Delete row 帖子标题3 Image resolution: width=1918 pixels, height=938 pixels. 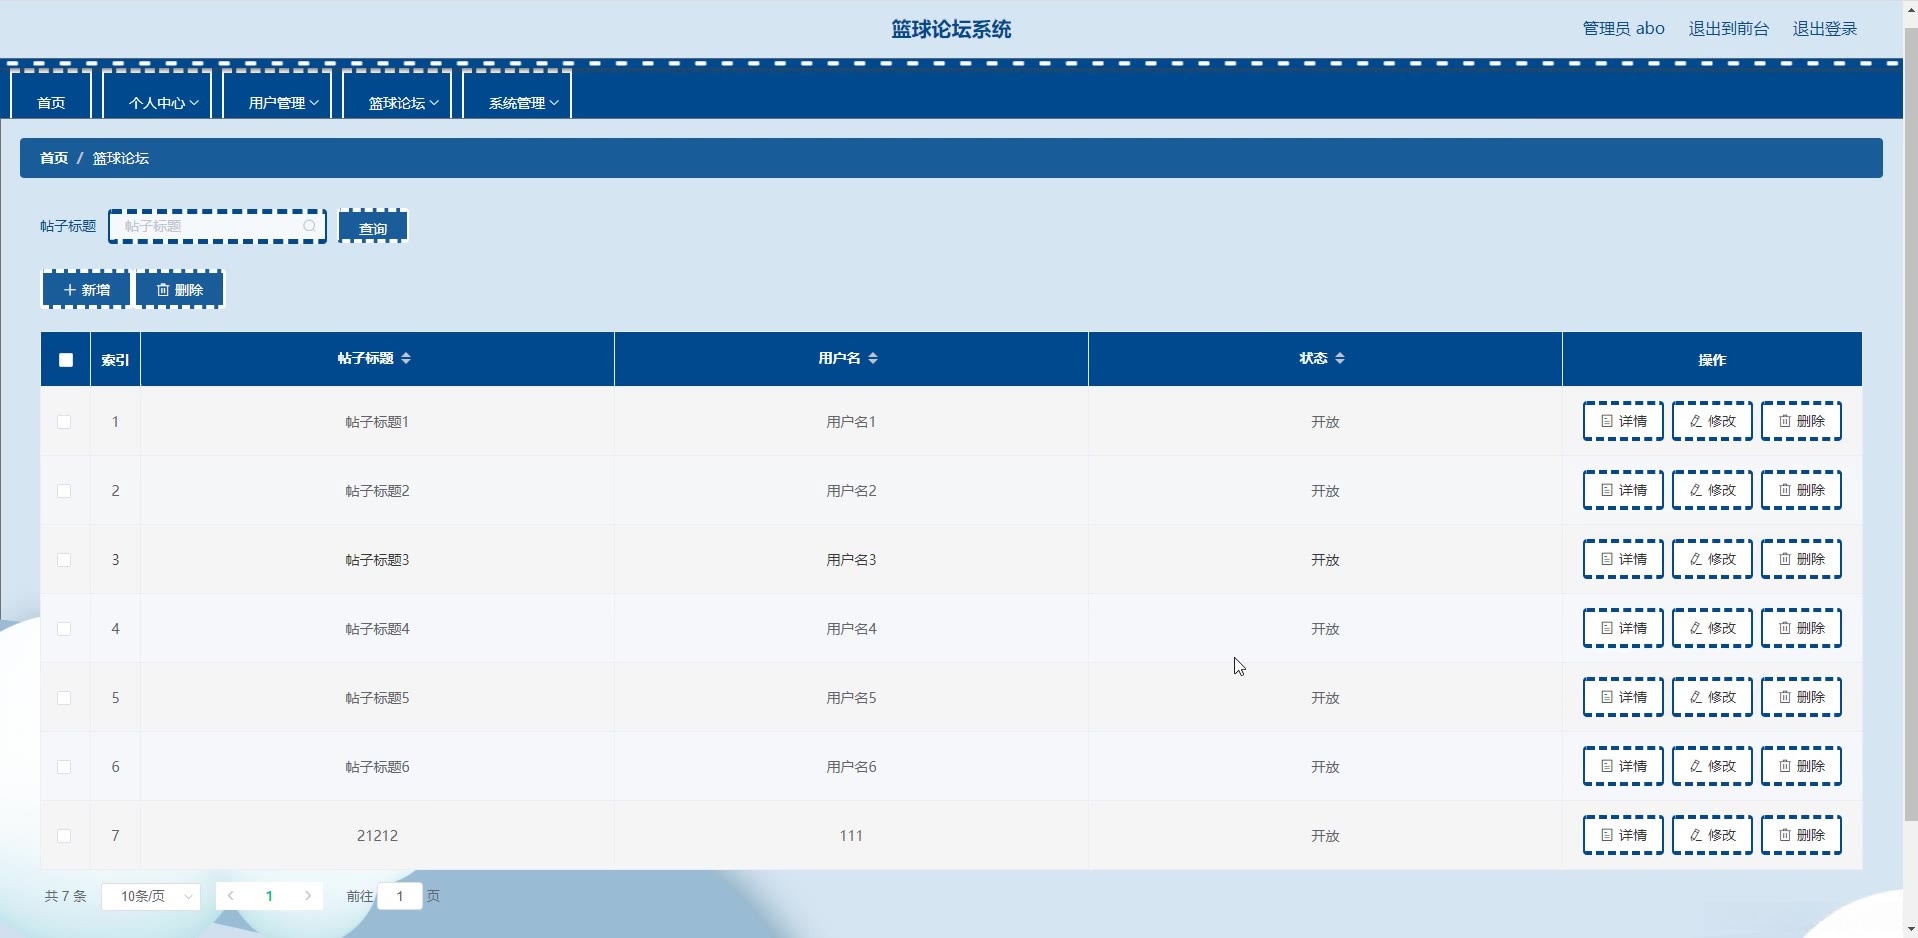pos(1801,559)
